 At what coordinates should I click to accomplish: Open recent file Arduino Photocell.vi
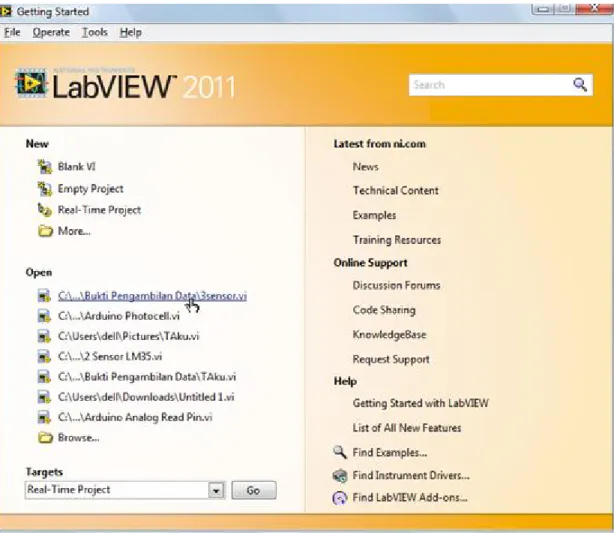[x=119, y=316]
